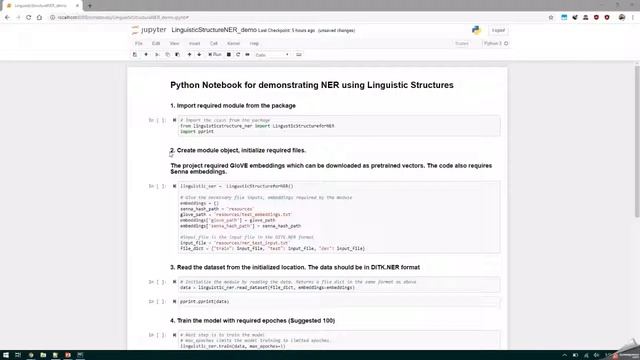Run the linguistic_ner object creation cell icon
640x360 pixels.
(174, 186)
